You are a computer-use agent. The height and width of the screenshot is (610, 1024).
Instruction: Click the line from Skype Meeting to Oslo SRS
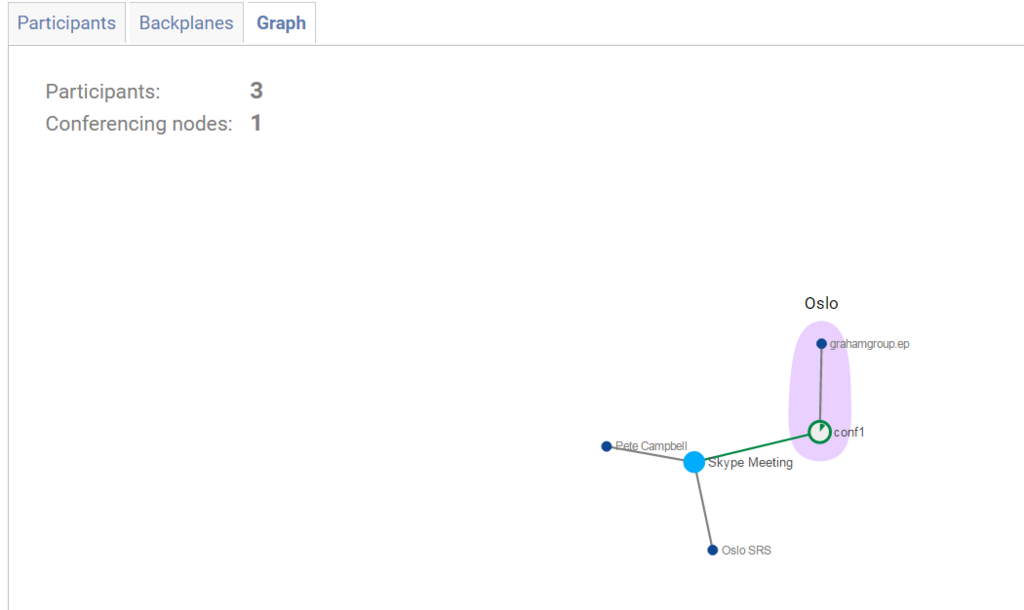704,508
